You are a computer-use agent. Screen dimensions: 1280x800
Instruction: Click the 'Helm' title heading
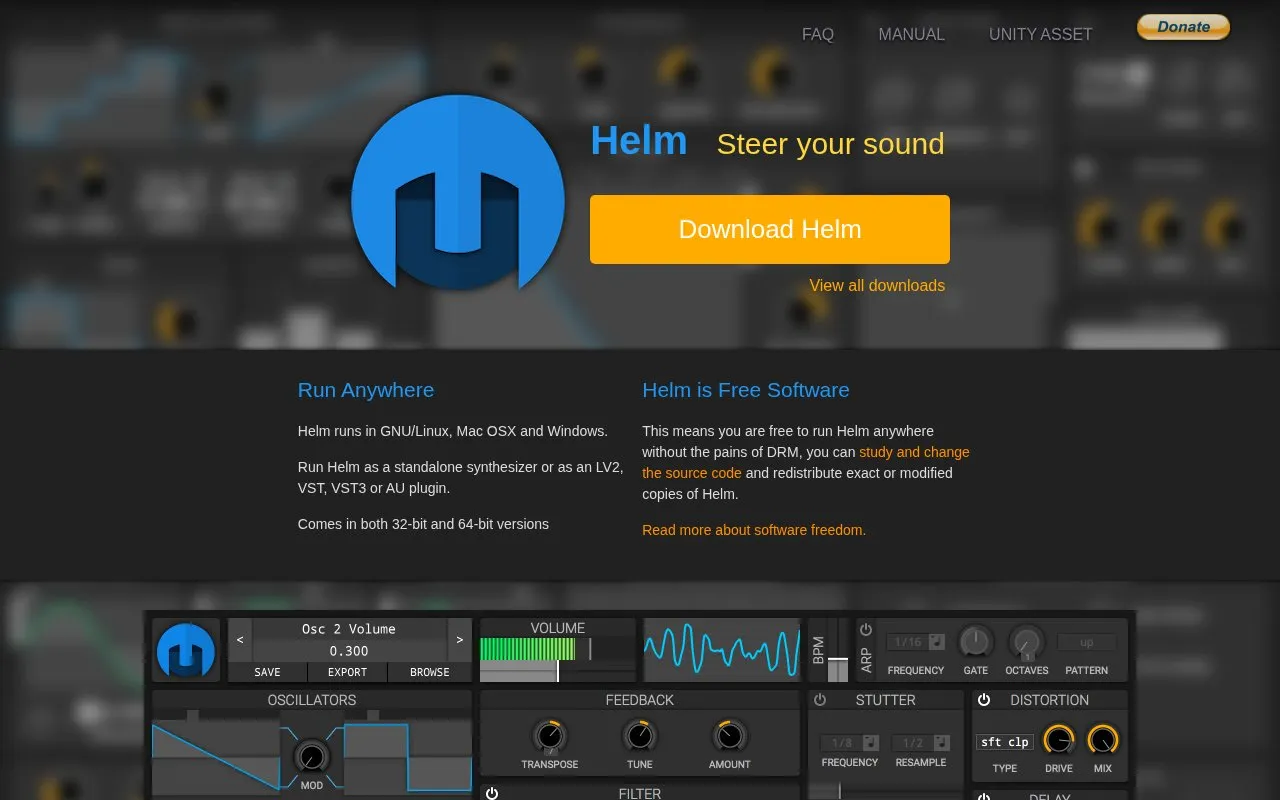click(x=639, y=141)
